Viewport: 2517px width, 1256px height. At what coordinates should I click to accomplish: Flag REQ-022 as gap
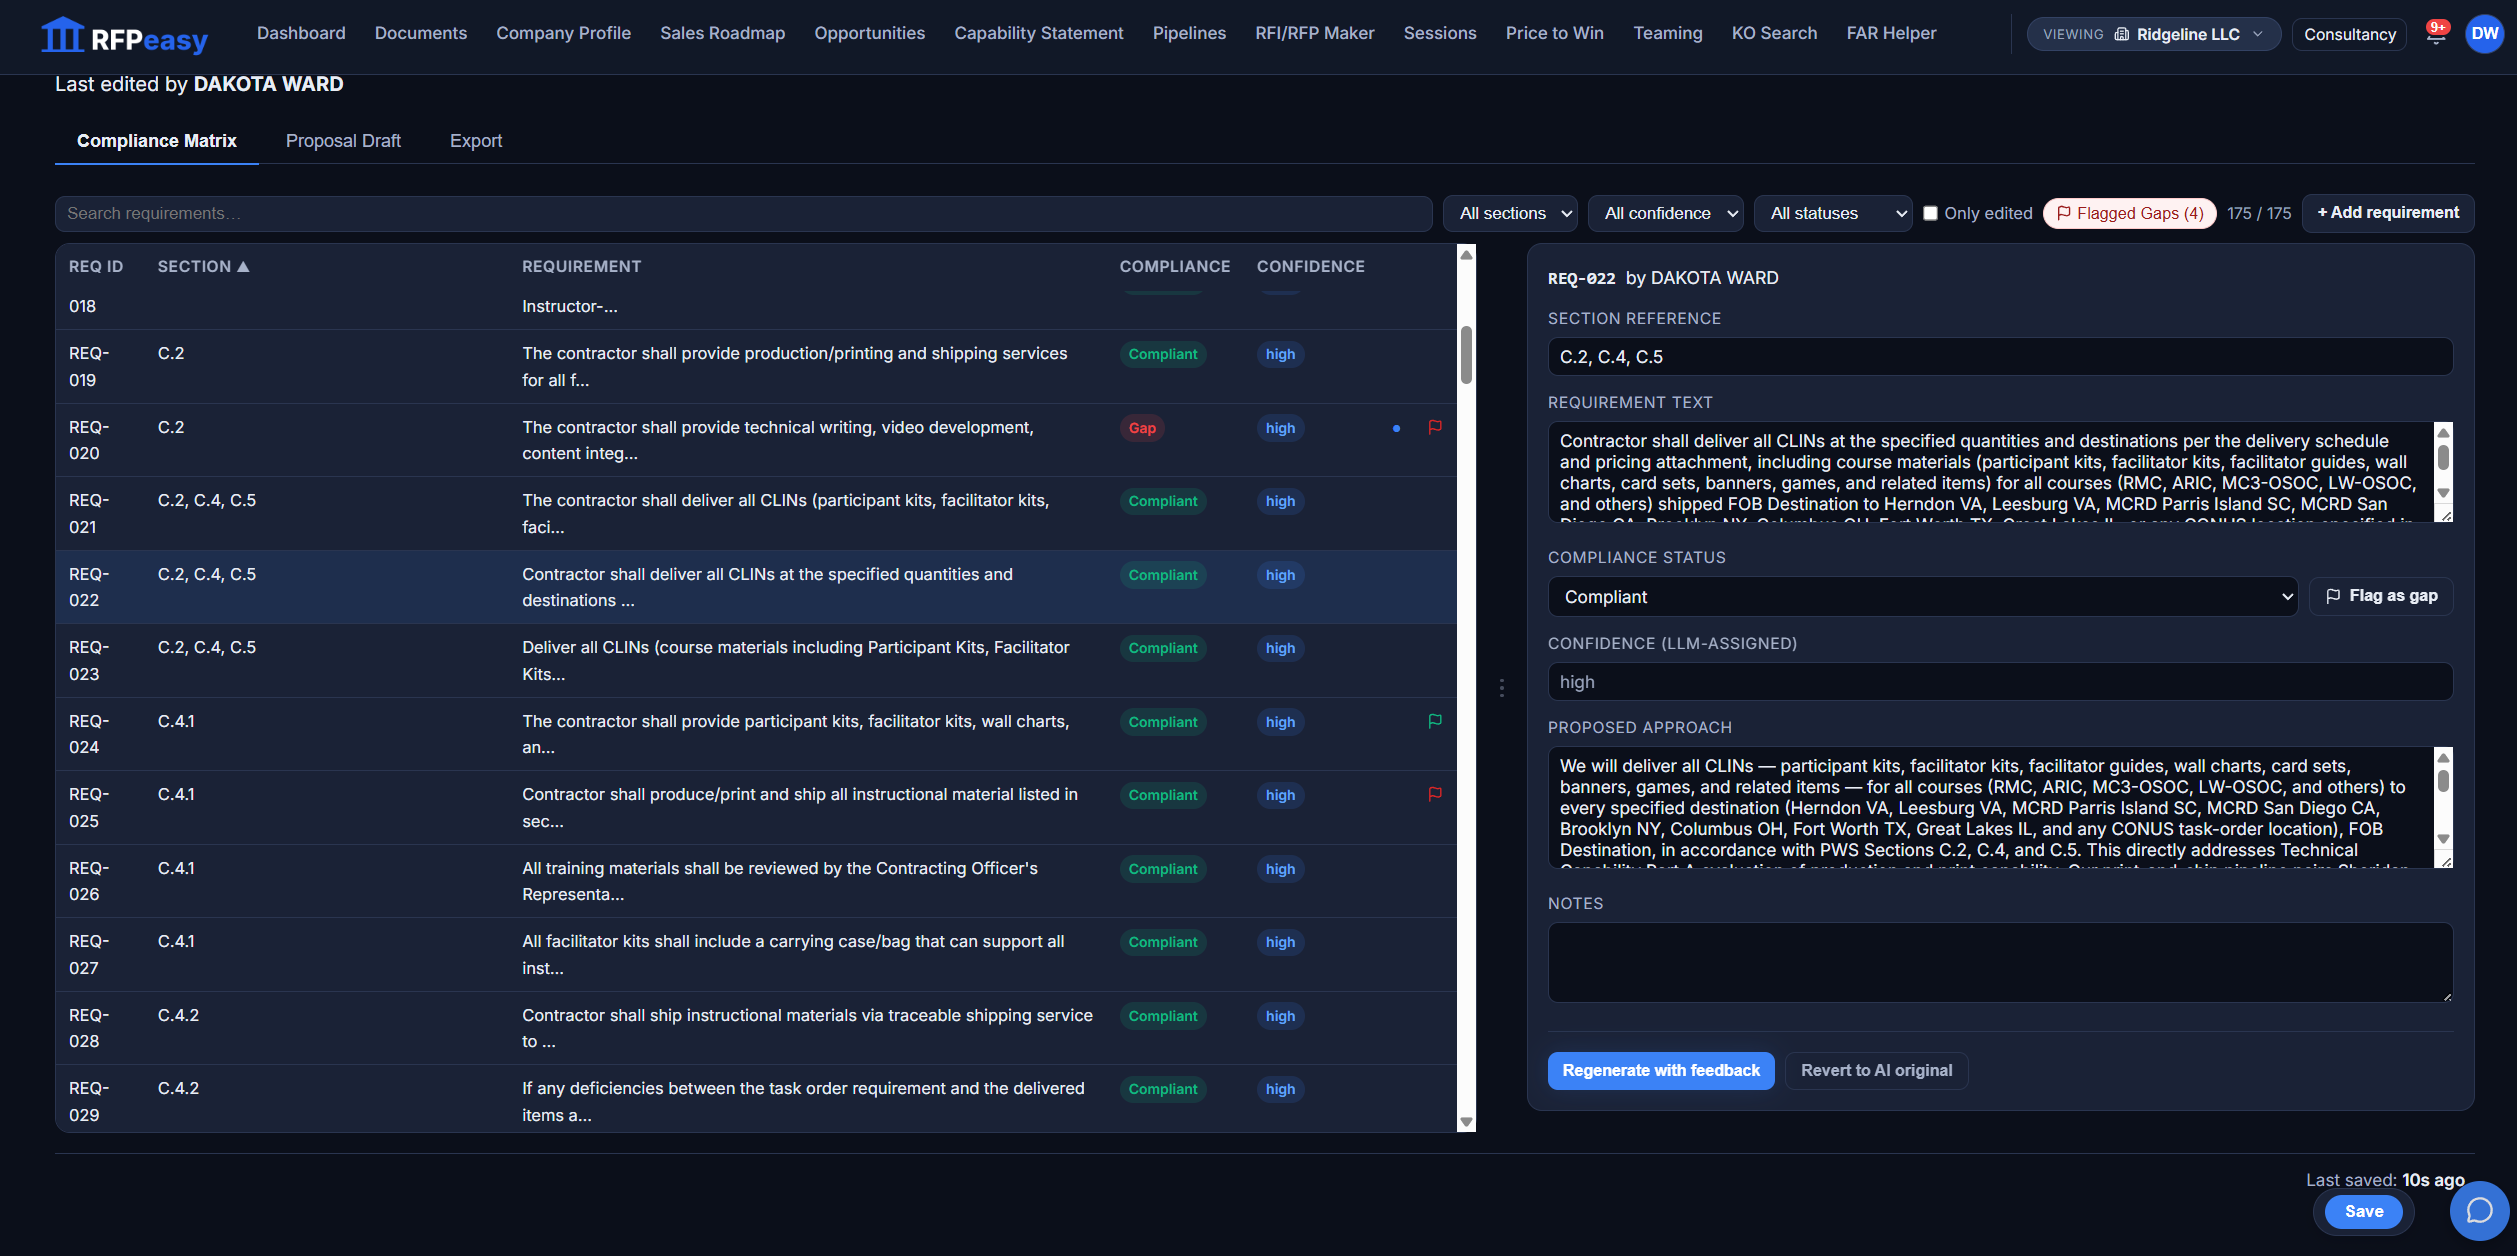2380,596
